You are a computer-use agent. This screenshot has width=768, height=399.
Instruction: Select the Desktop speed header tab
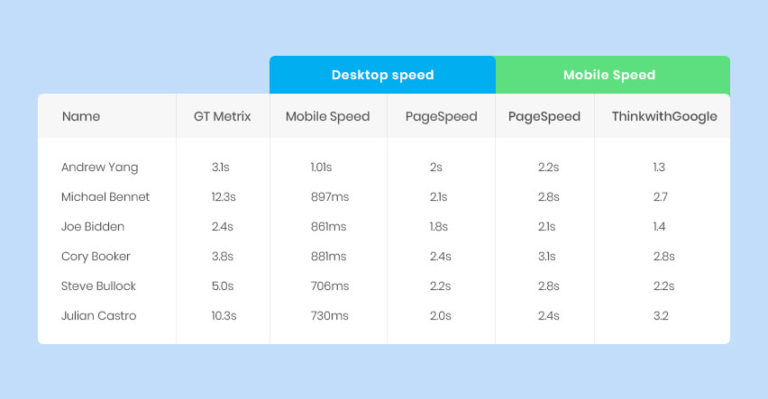[383, 75]
